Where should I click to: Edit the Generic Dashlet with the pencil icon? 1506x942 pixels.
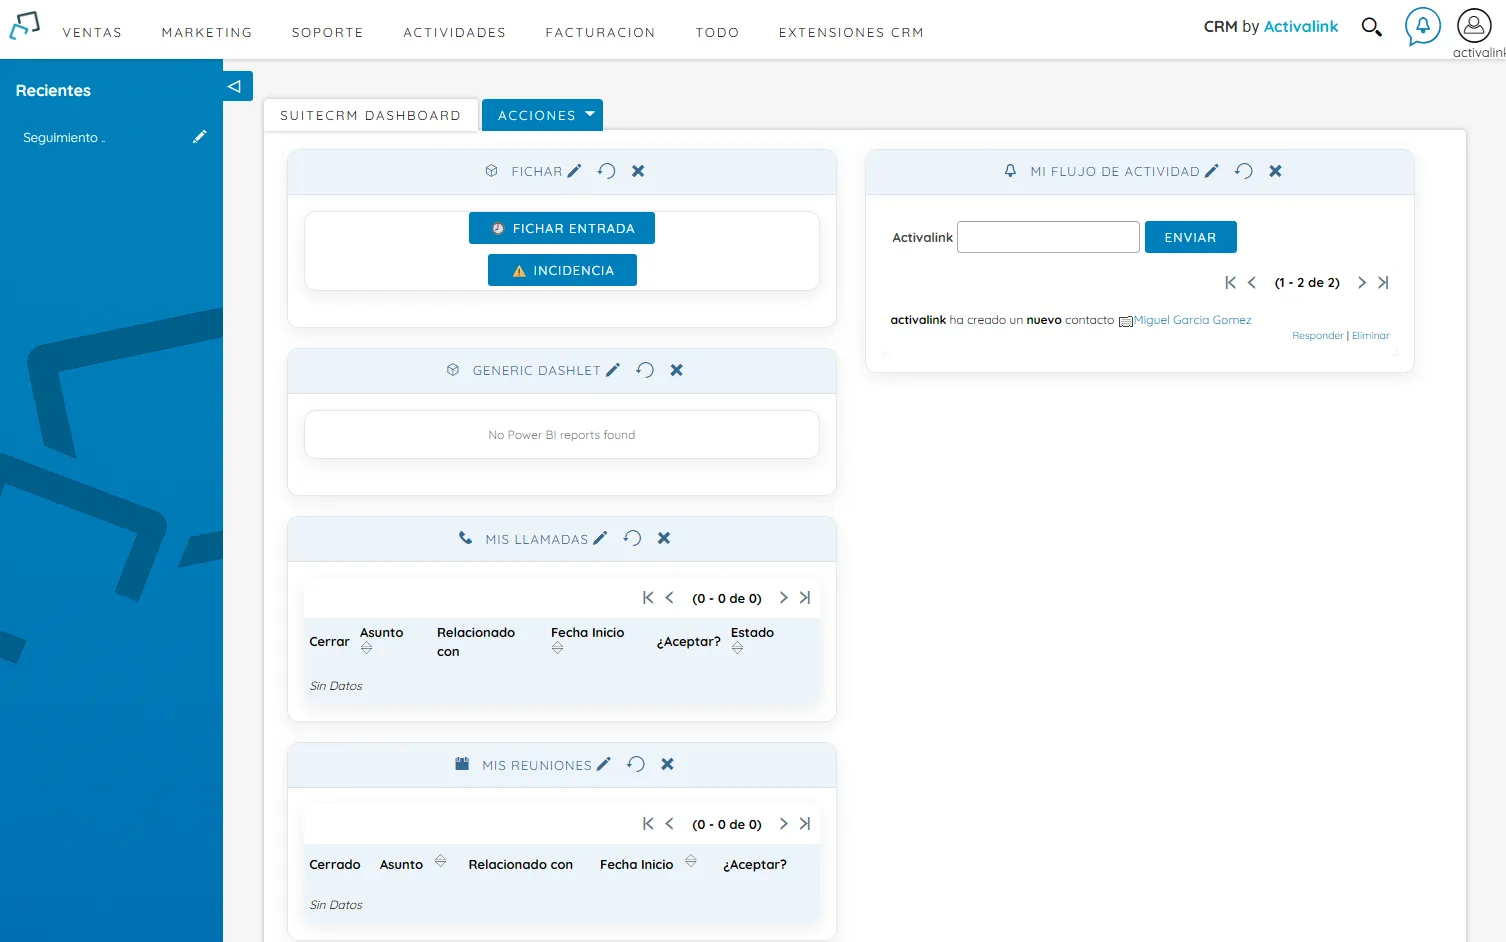click(x=613, y=370)
